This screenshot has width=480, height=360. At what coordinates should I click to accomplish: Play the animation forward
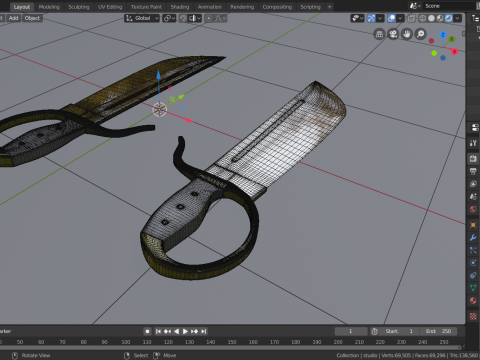coord(185,331)
